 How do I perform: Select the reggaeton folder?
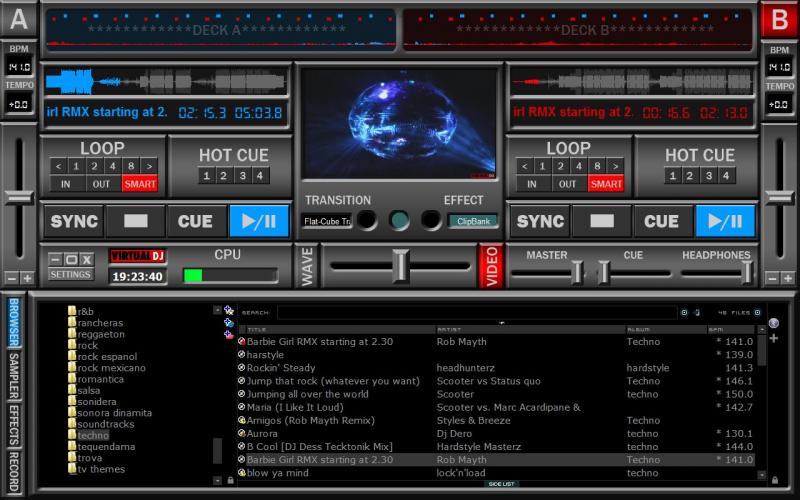(101, 334)
